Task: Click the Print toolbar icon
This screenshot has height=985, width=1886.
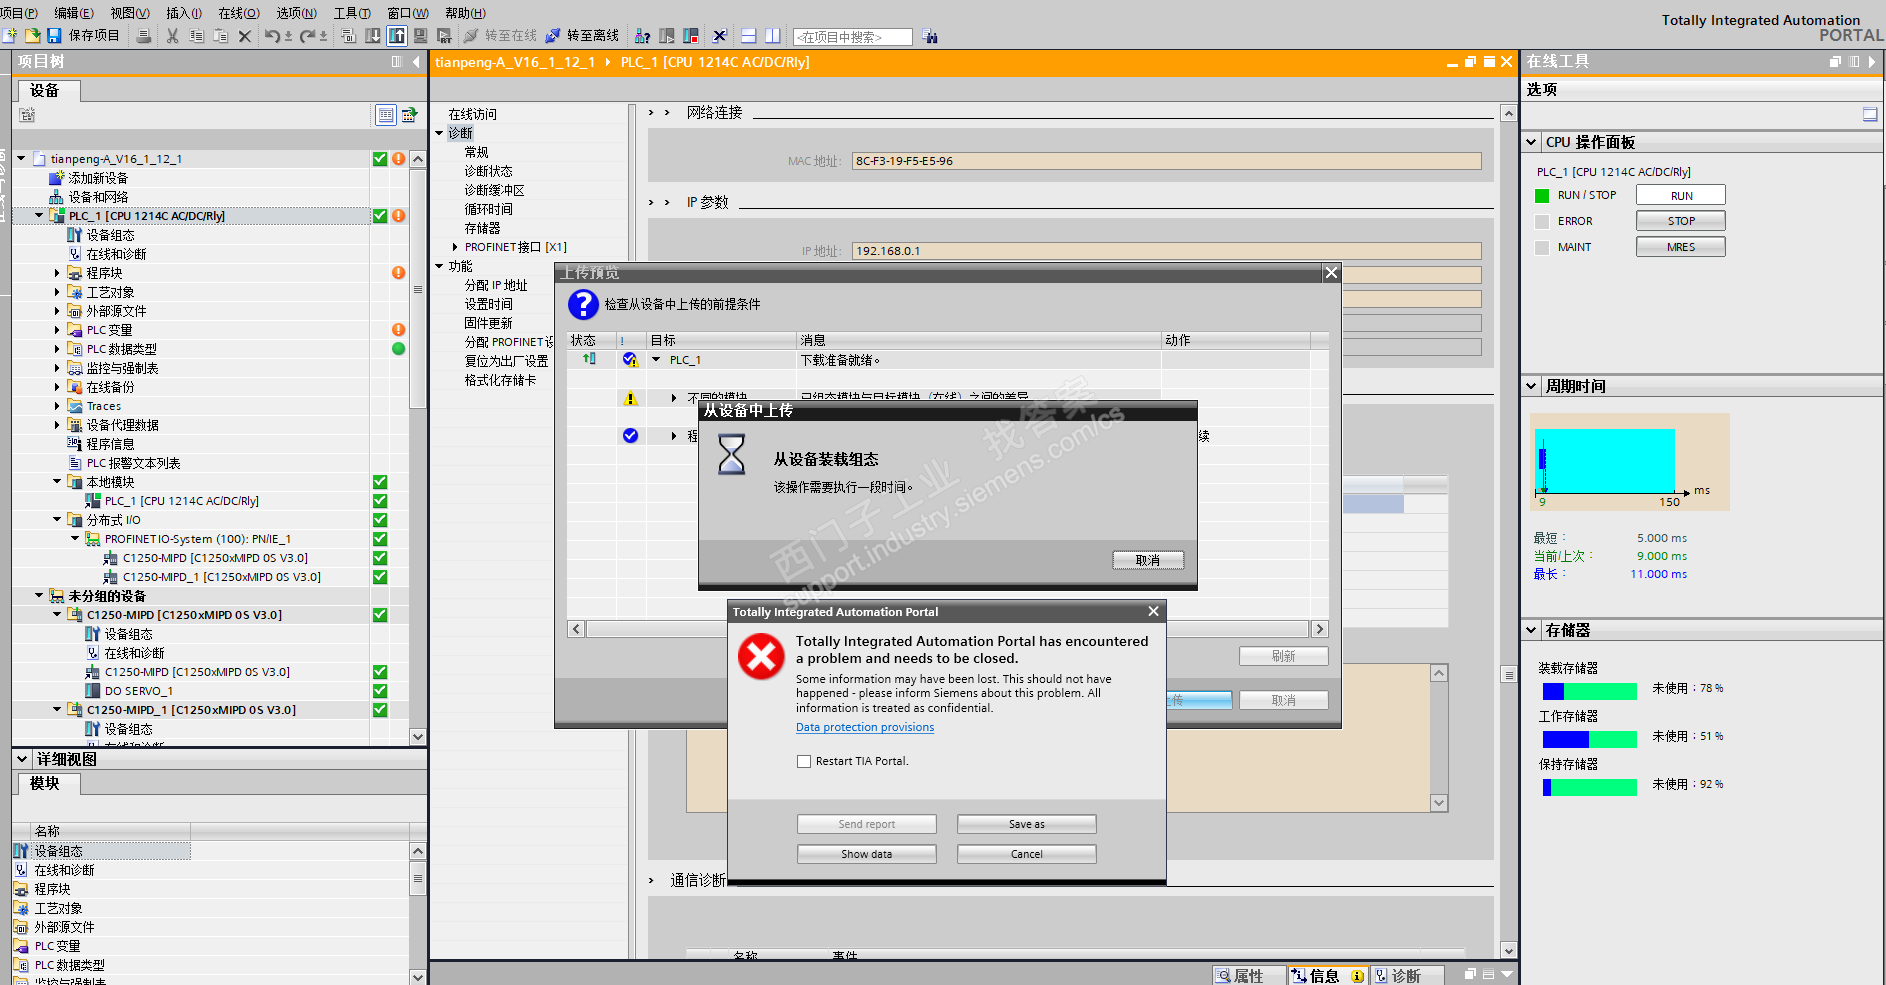Action: (x=145, y=36)
